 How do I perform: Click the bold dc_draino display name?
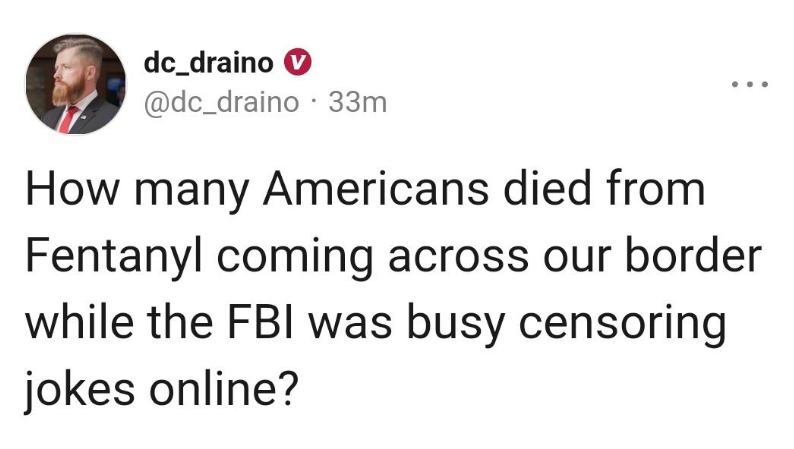[208, 63]
